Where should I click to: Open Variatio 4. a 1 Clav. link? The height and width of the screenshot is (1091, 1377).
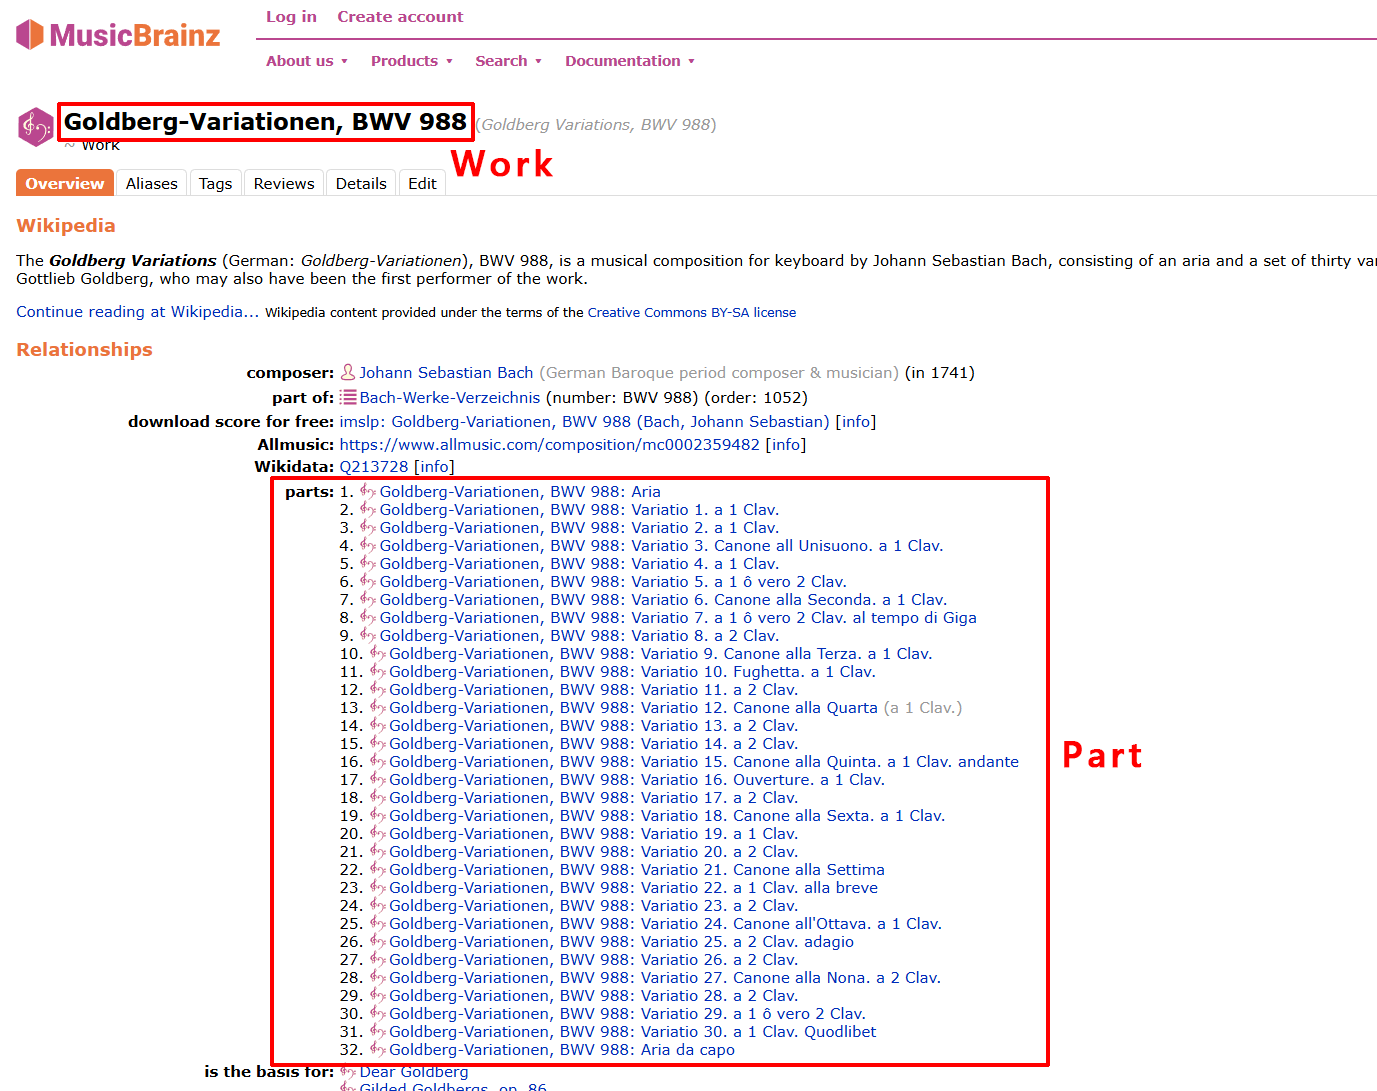point(579,564)
